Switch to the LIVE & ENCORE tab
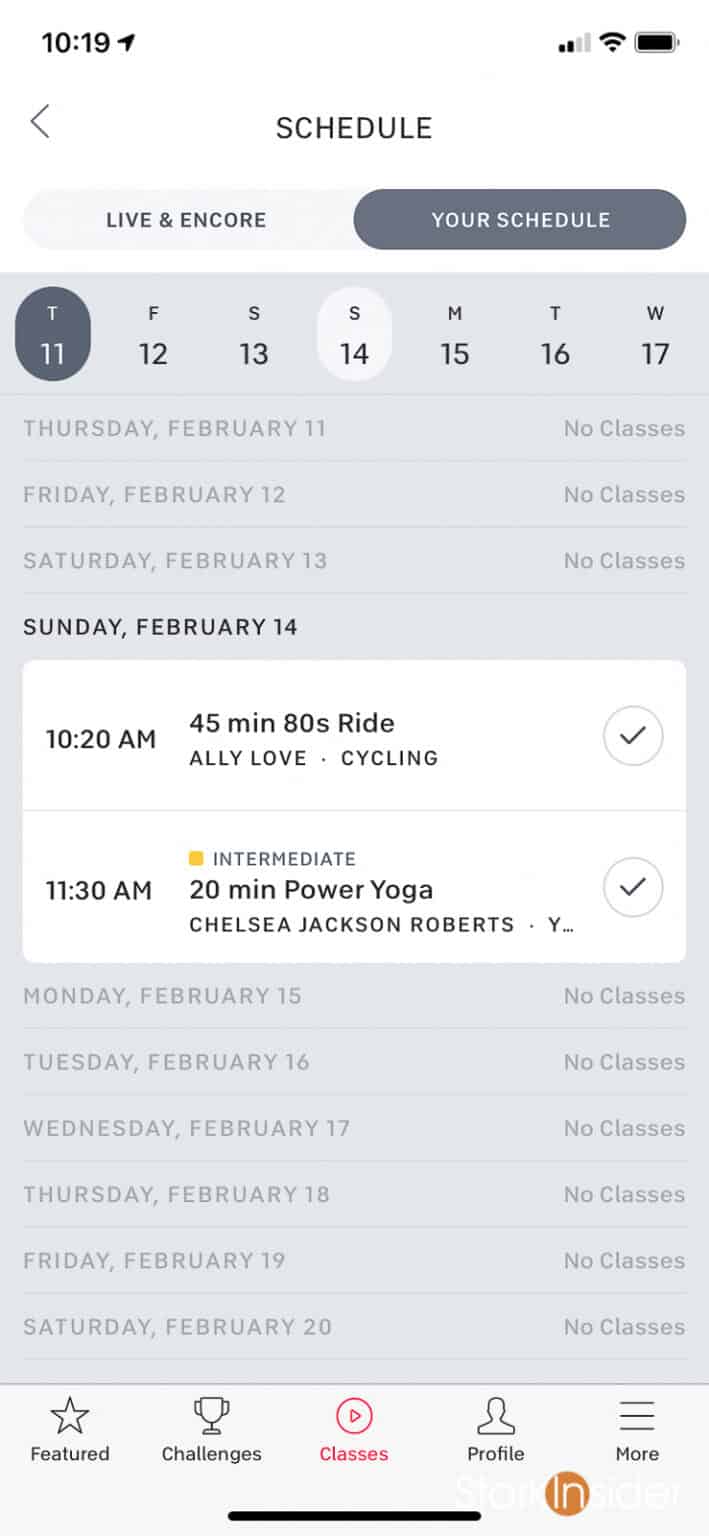 point(187,219)
